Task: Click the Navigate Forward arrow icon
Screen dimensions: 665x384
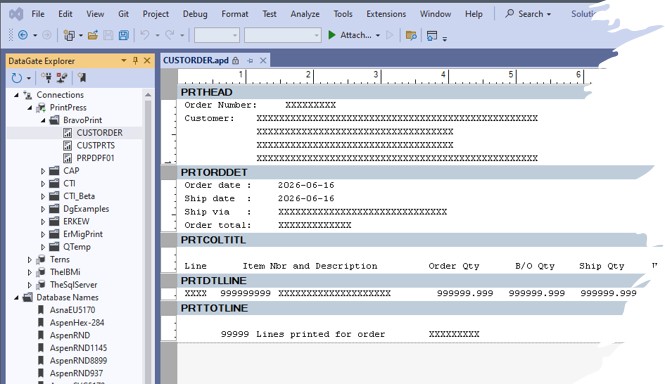Action: coord(47,35)
